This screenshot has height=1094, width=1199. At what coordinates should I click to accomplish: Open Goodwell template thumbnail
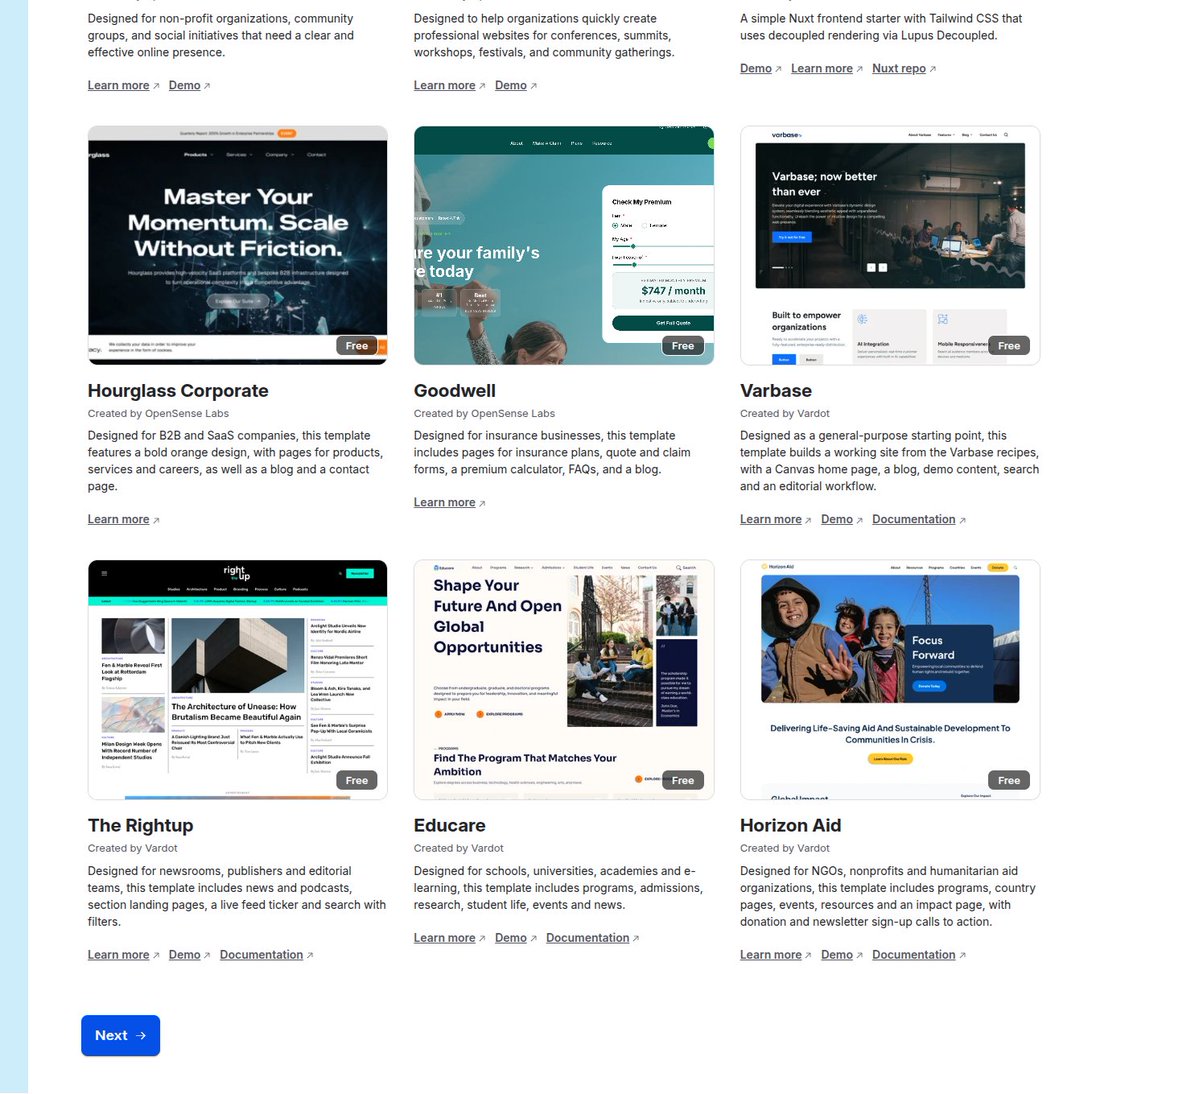pos(564,245)
